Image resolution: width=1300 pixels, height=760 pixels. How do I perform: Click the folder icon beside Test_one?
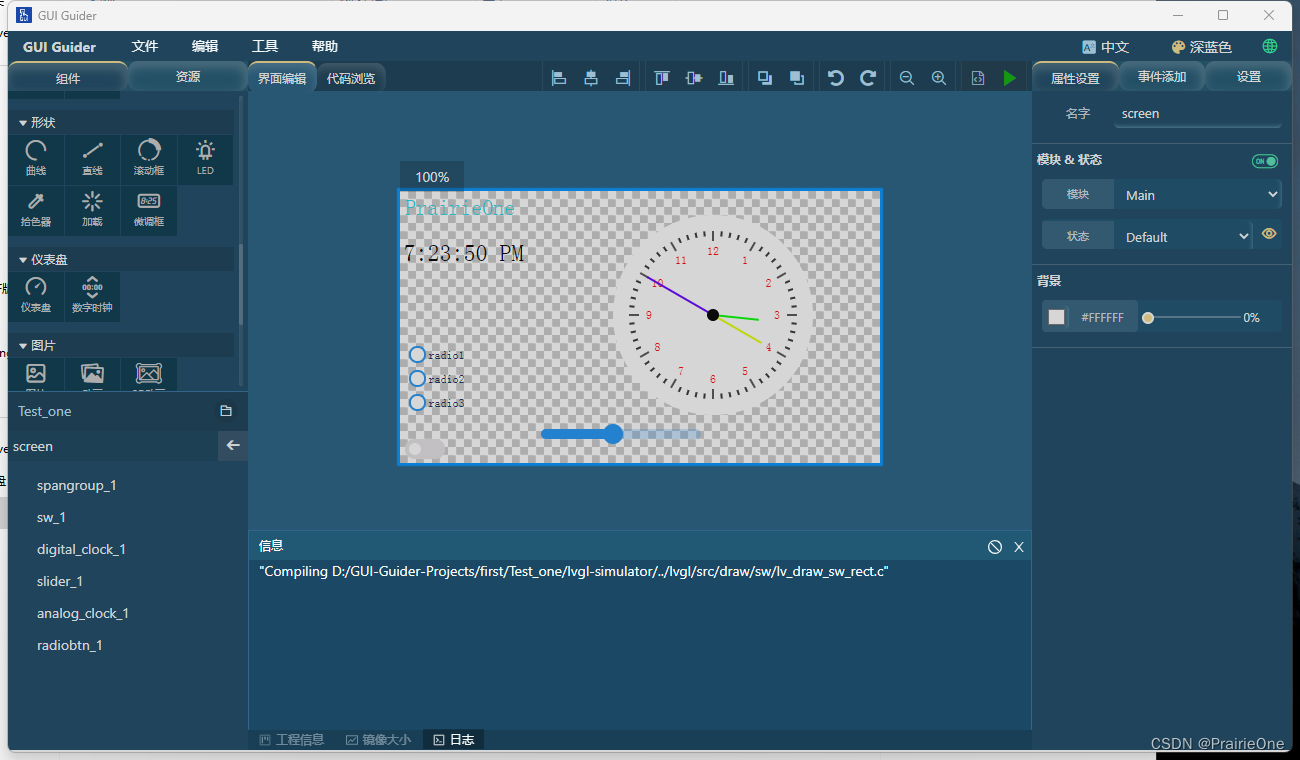pos(226,411)
